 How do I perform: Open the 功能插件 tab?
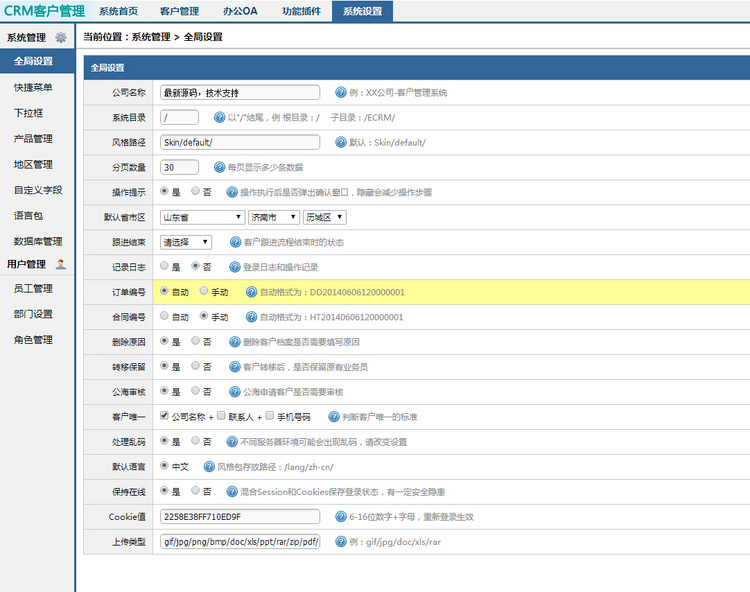(301, 11)
